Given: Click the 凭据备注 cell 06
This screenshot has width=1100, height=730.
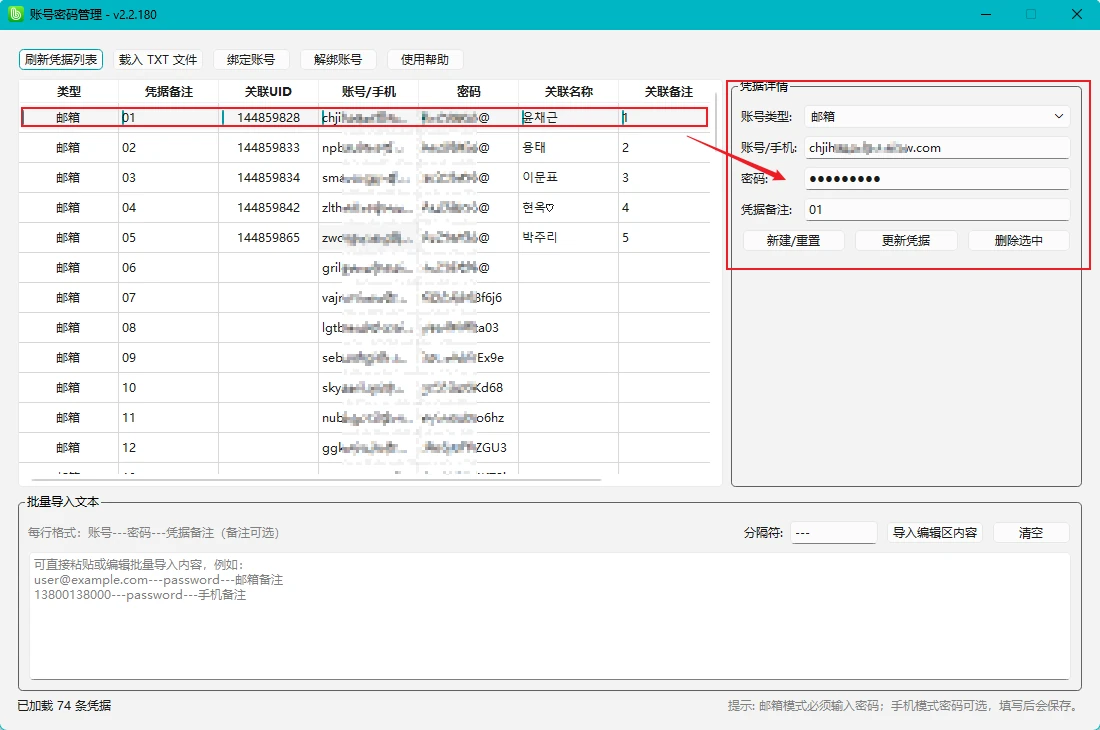Looking at the screenshot, I should [x=168, y=268].
